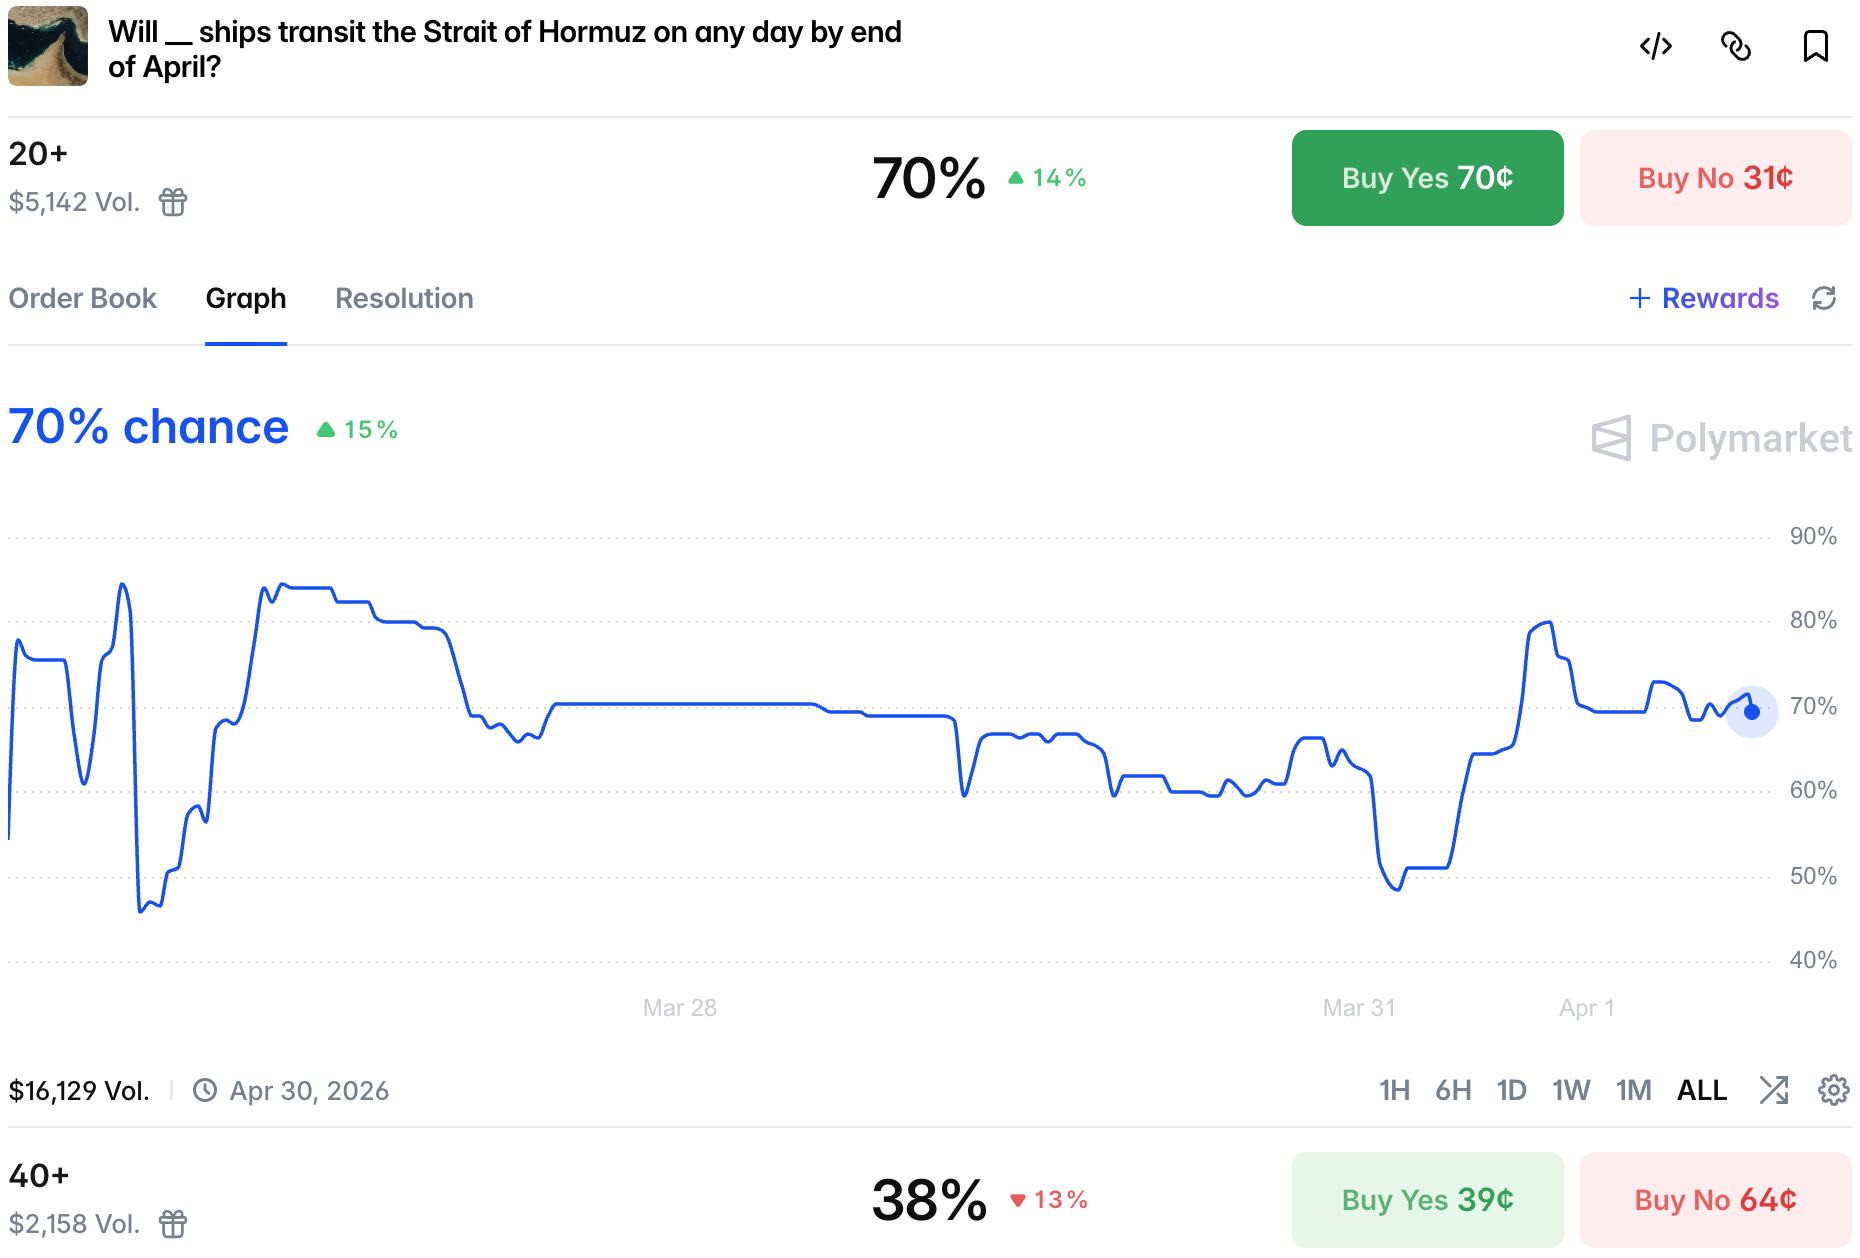Set chart range to 1W
The width and height of the screenshot is (1860, 1258).
[x=1571, y=1090]
